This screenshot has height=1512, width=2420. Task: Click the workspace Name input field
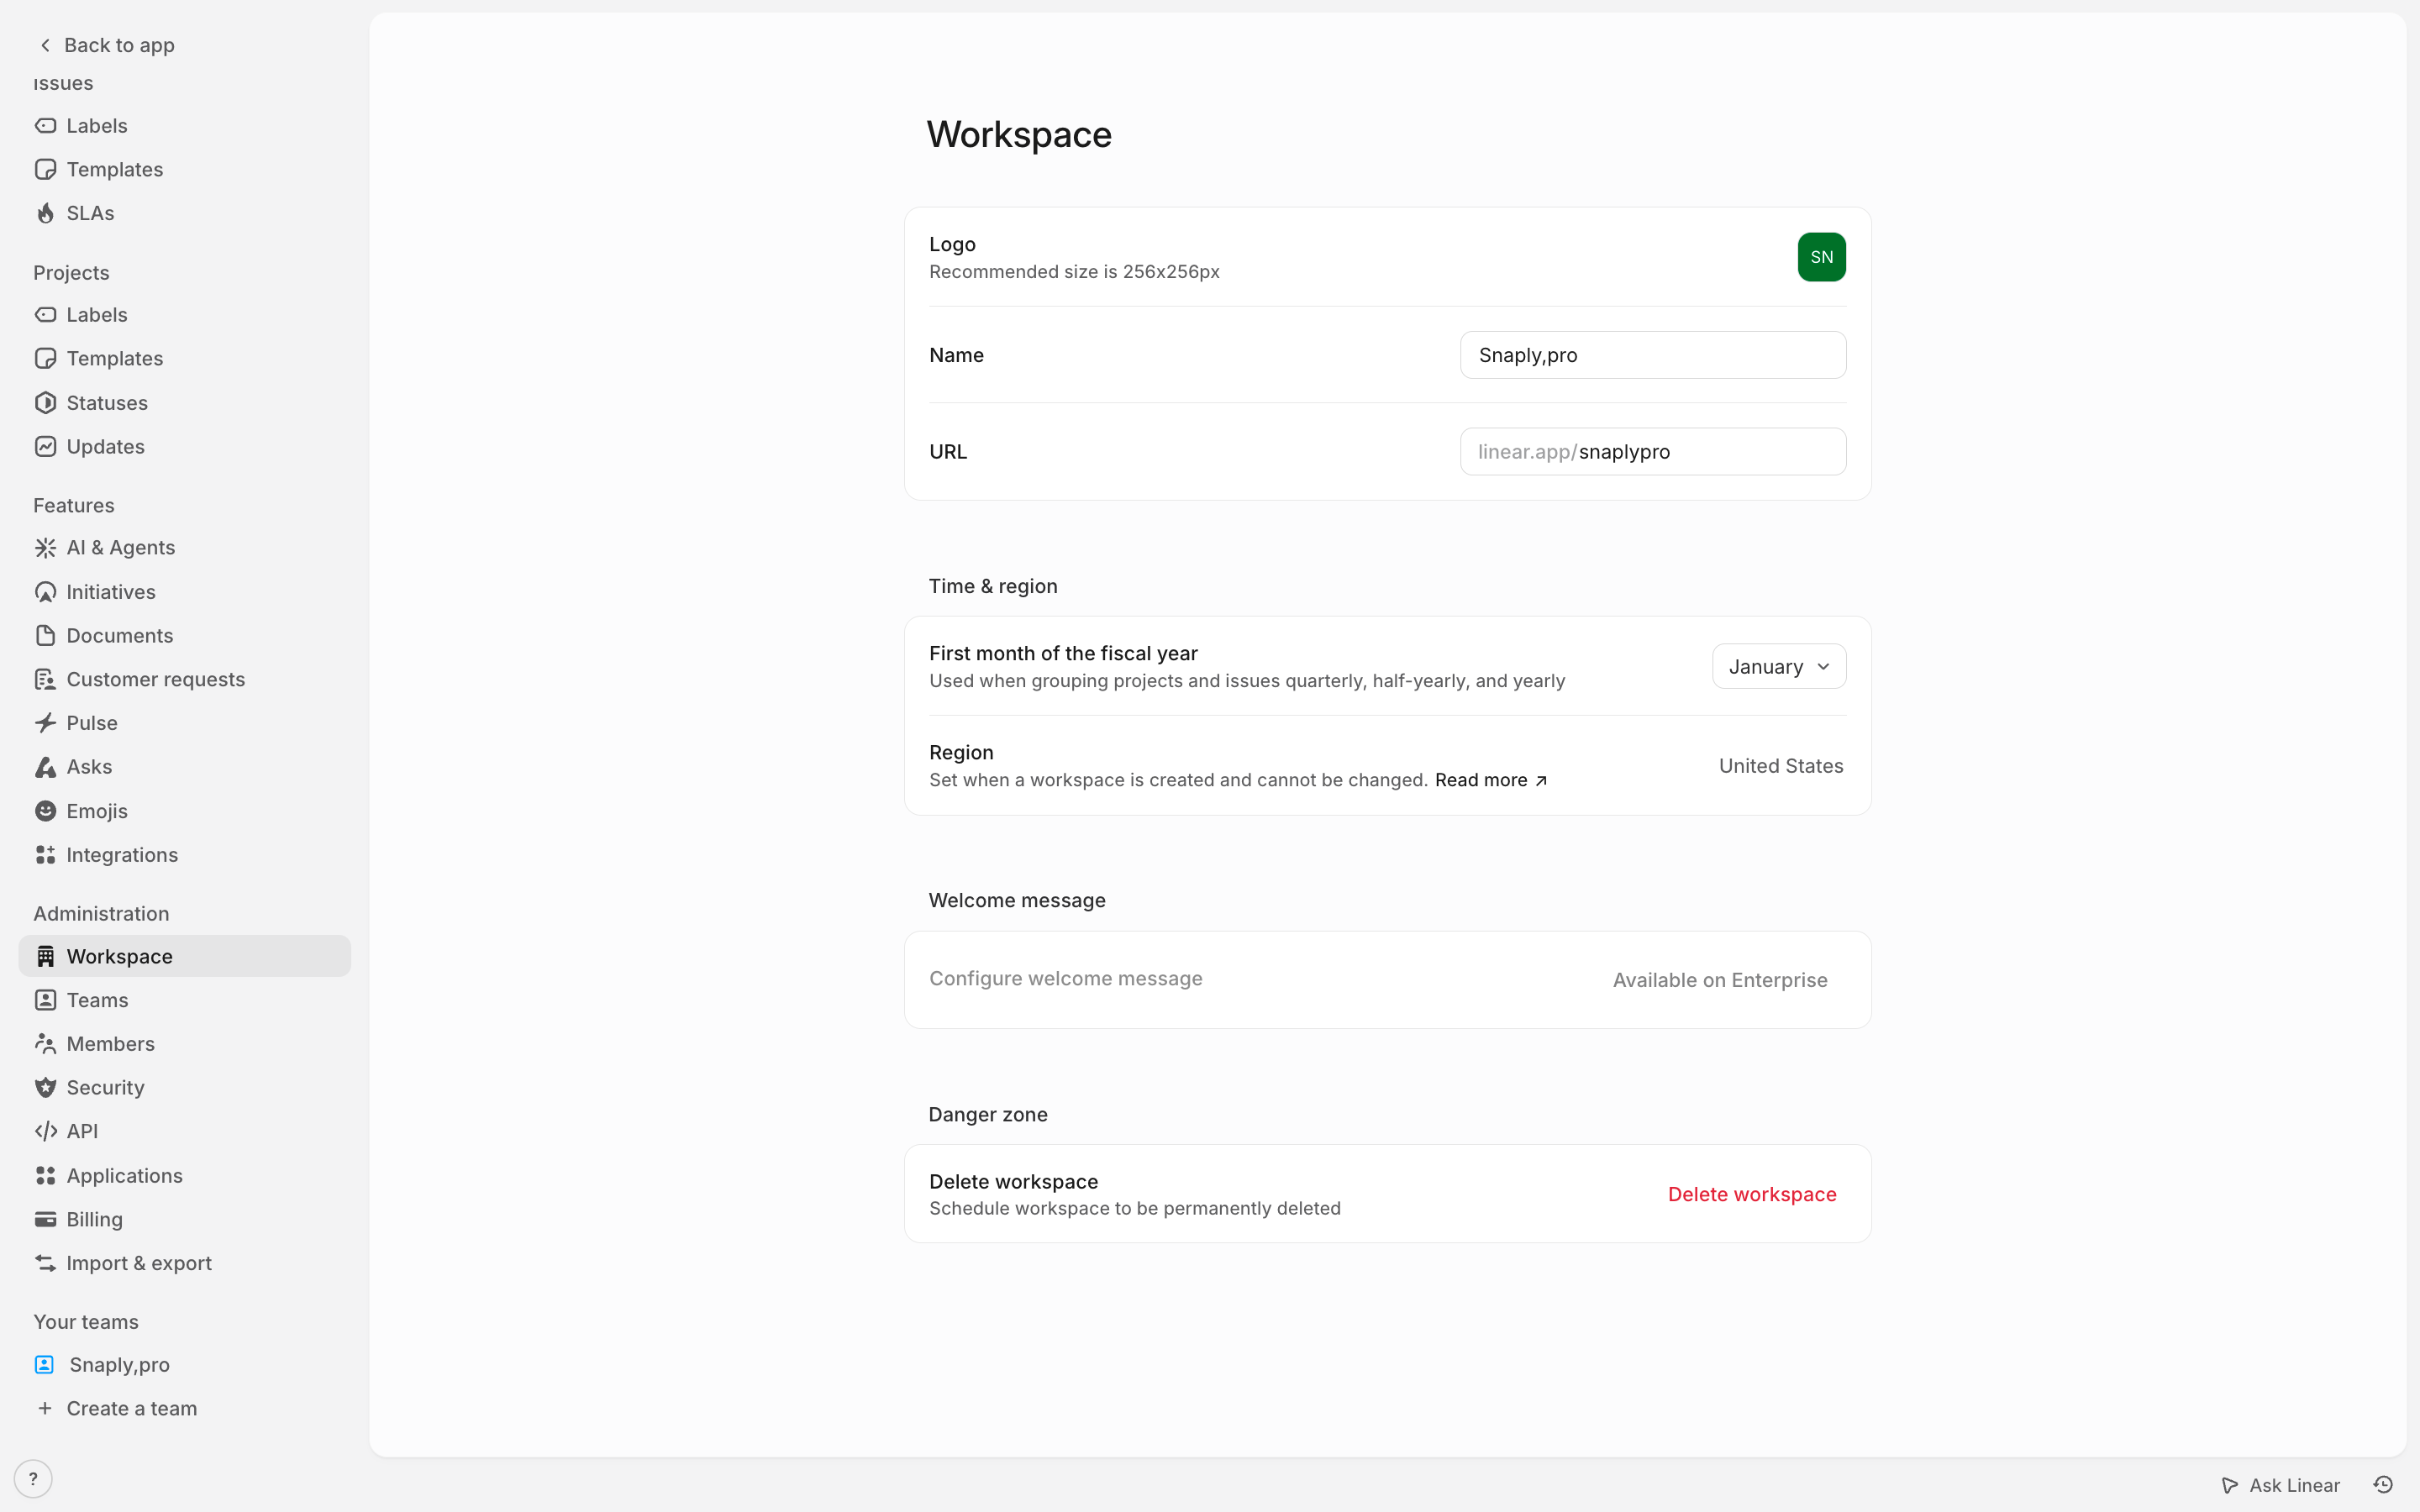[x=1653, y=355]
